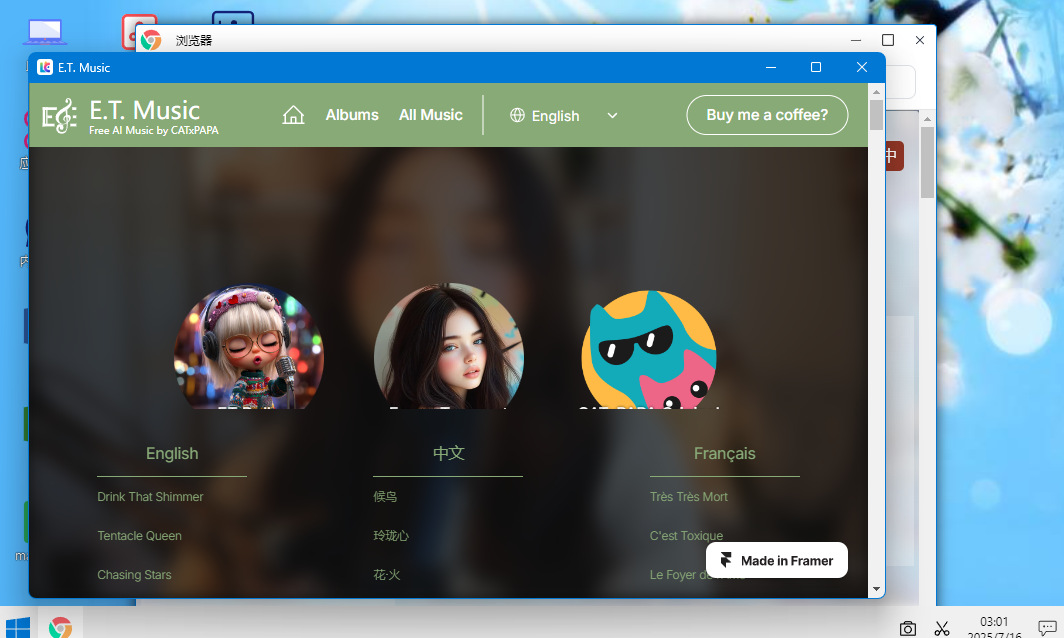Click the browser window scrollbar up arrow
The image size is (1064, 638).
[927, 119]
